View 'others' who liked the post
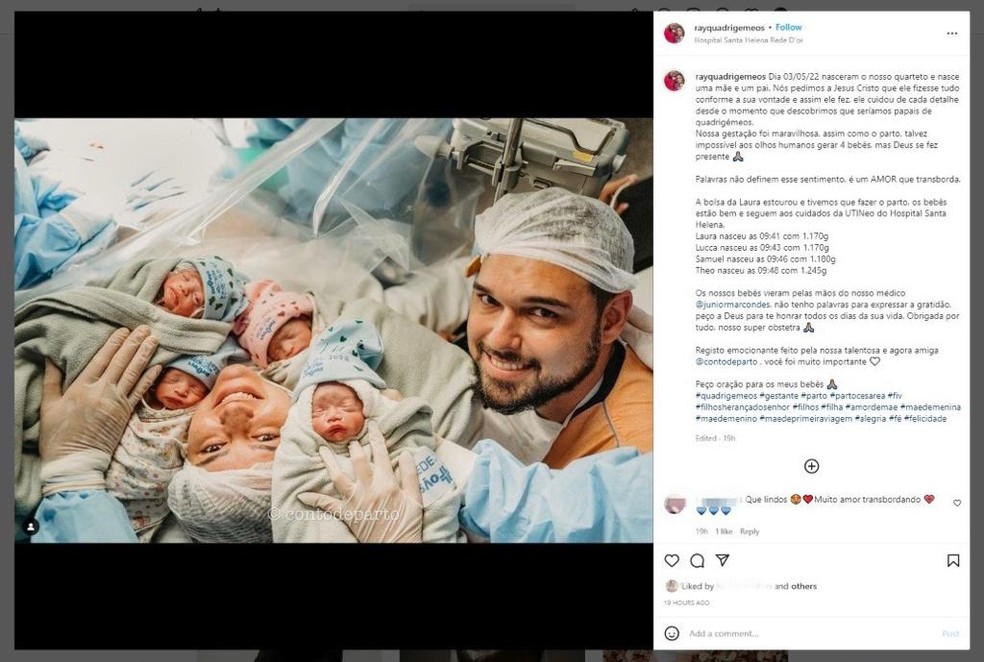 click(x=804, y=586)
